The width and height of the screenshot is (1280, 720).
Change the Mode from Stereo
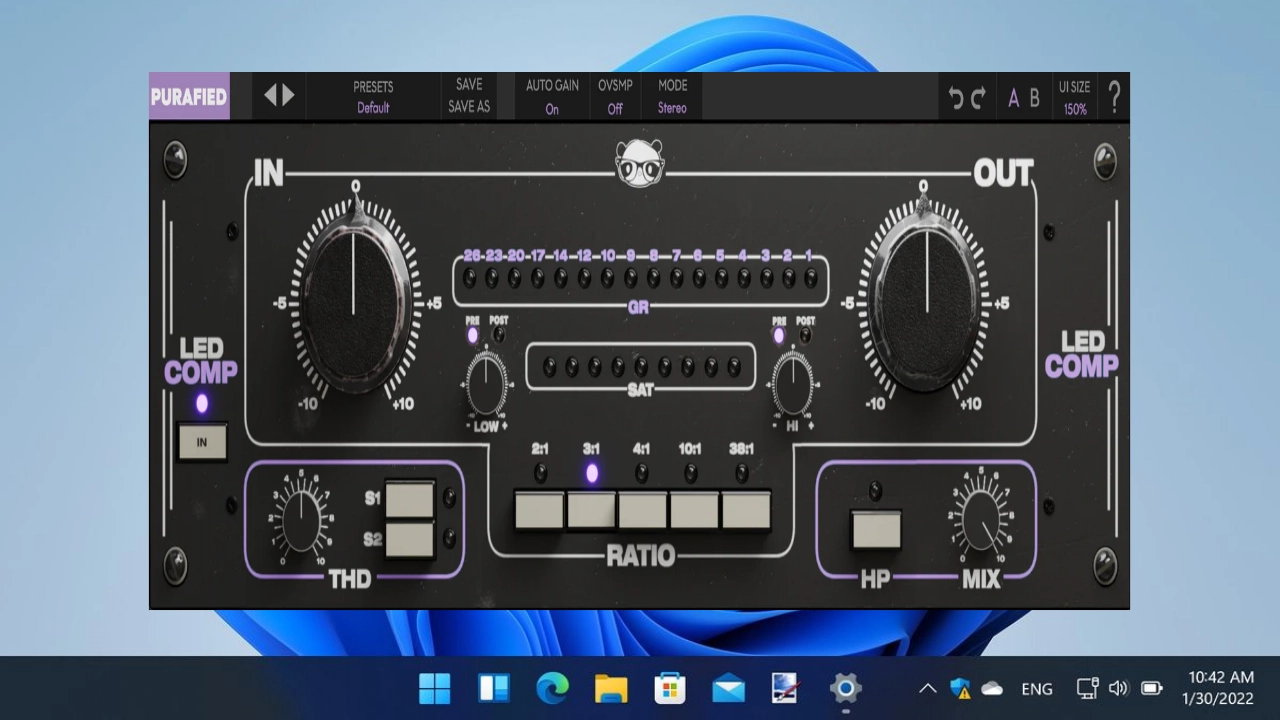(x=672, y=97)
